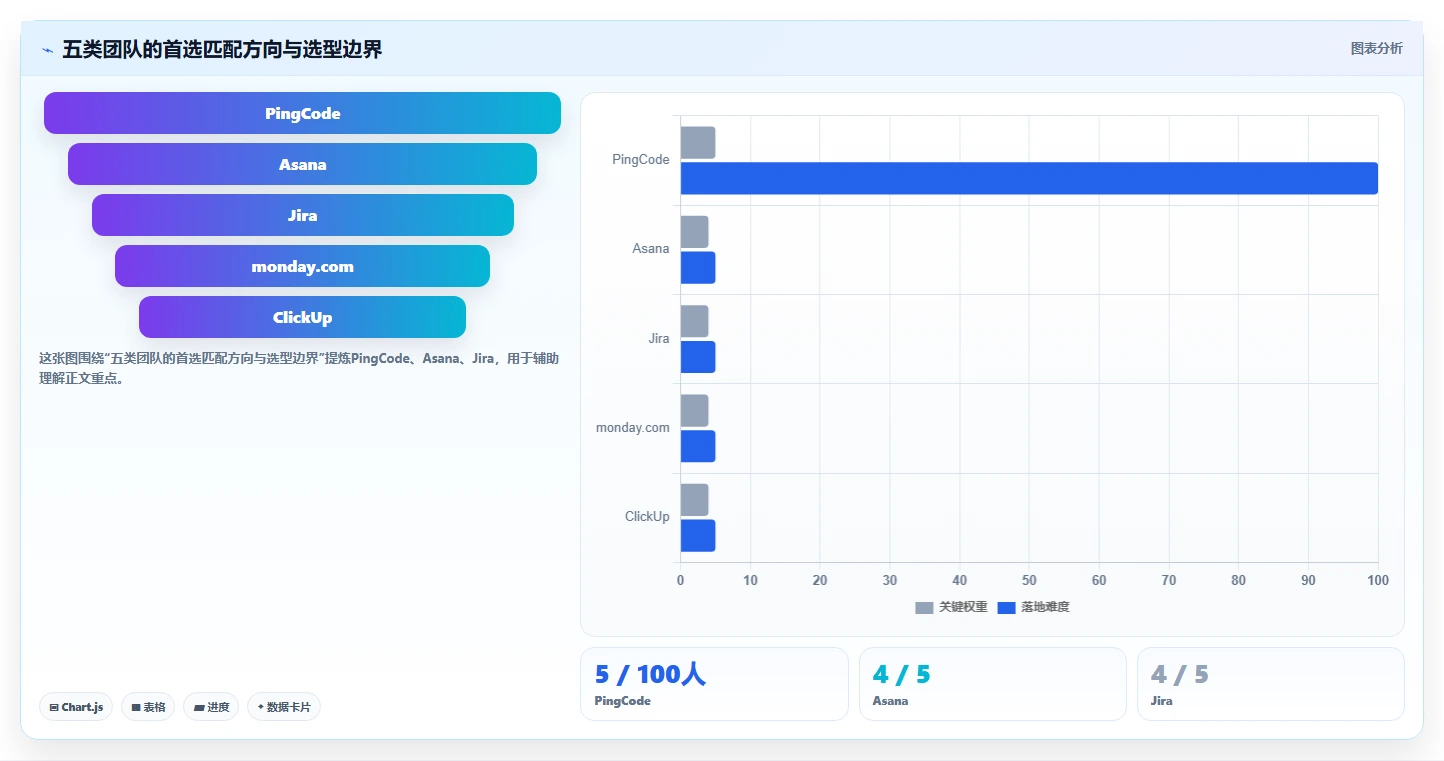This screenshot has height=761, width=1444.
Task: Click Asana's gray bar in chart
Action: 694,232
